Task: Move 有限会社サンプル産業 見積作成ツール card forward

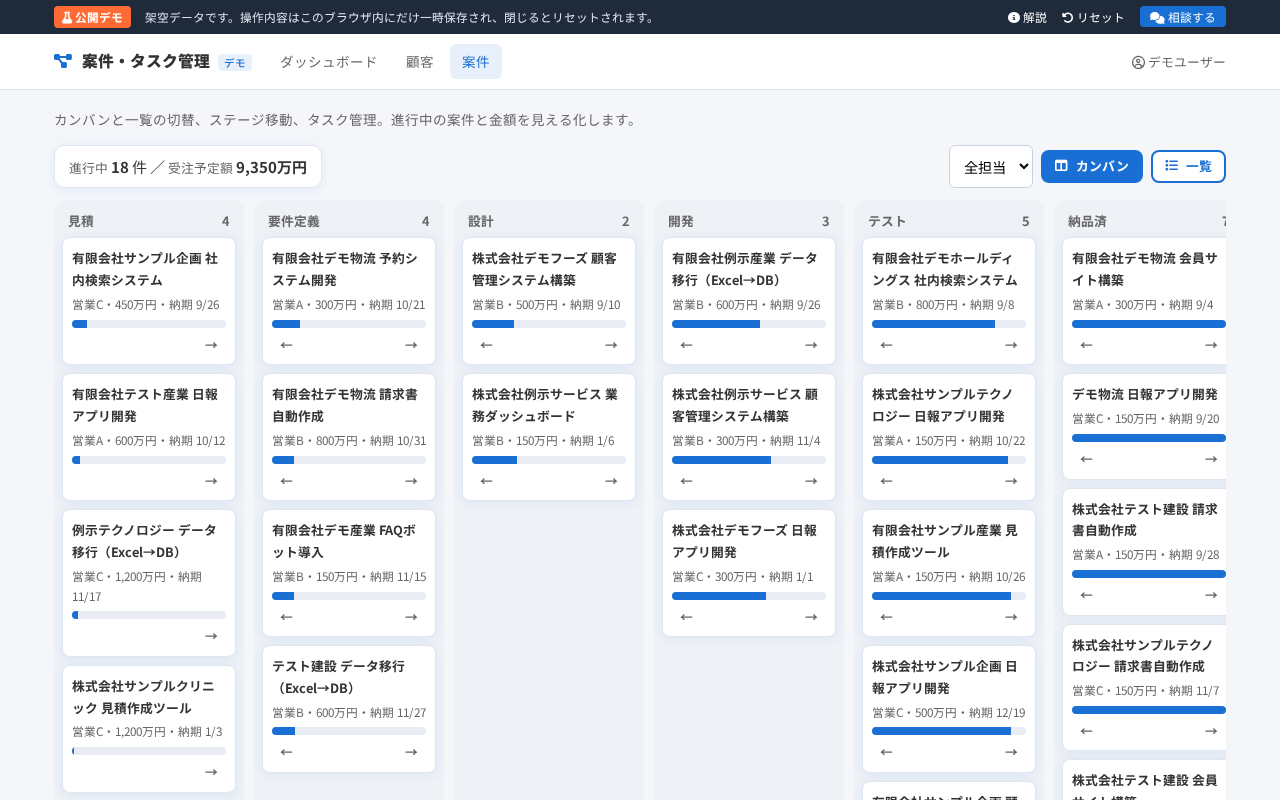Action: click(1011, 617)
